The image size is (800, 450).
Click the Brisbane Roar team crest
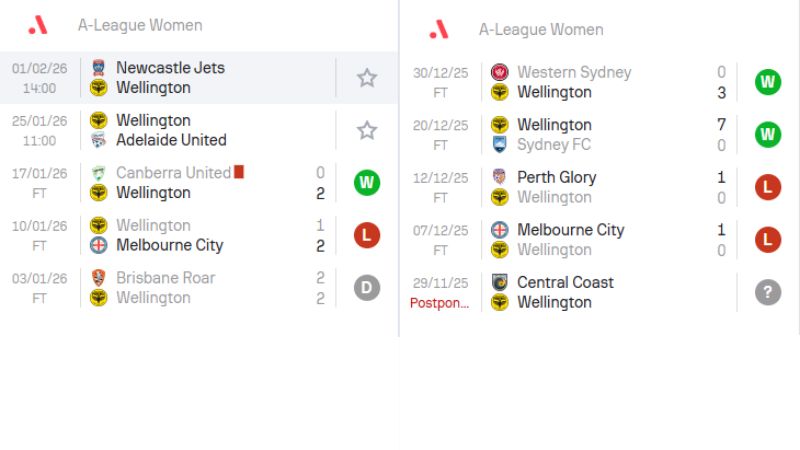pyautogui.click(x=99, y=278)
